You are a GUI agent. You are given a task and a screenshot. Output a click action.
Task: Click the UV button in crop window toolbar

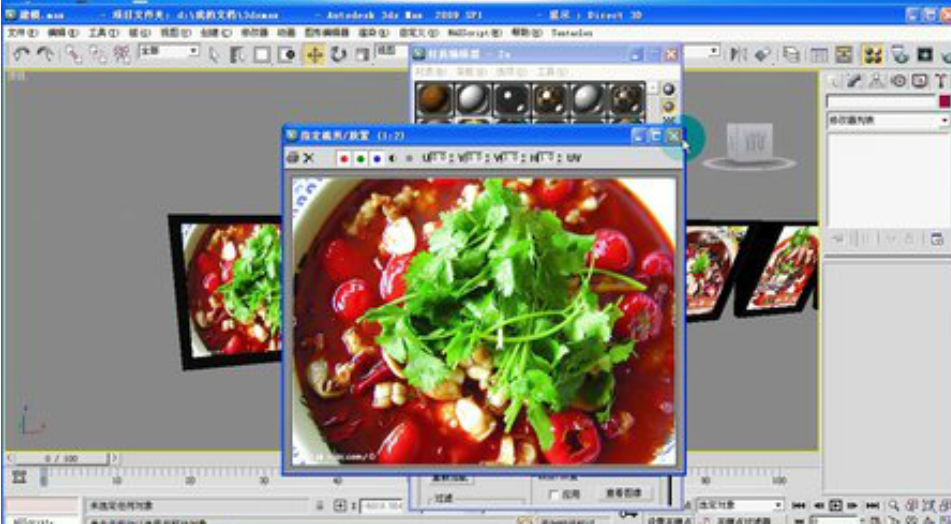(574, 158)
